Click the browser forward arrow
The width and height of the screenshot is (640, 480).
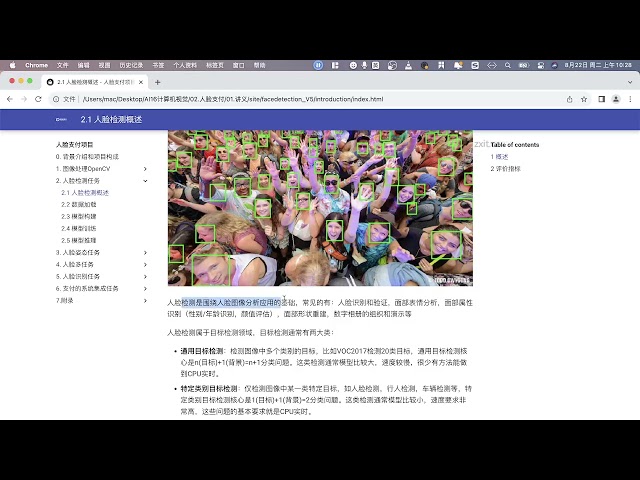(x=24, y=99)
